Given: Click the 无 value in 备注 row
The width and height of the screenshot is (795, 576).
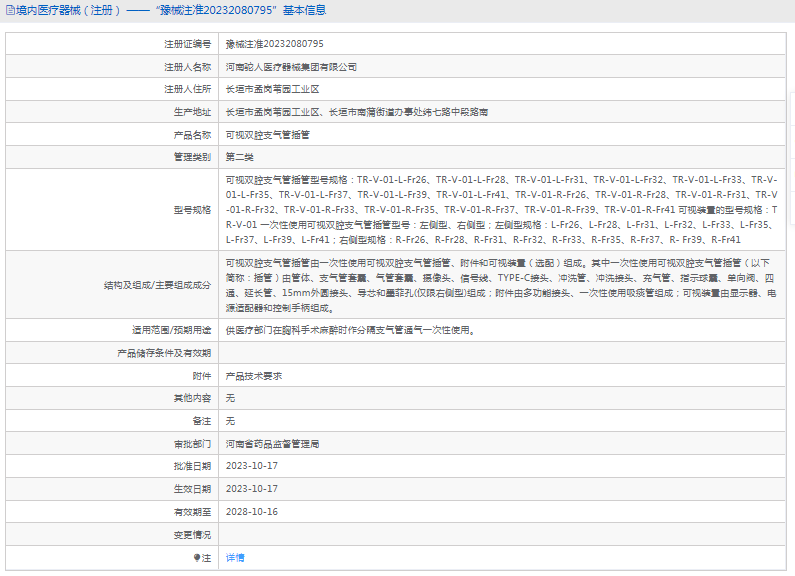Looking at the screenshot, I should [x=230, y=421].
